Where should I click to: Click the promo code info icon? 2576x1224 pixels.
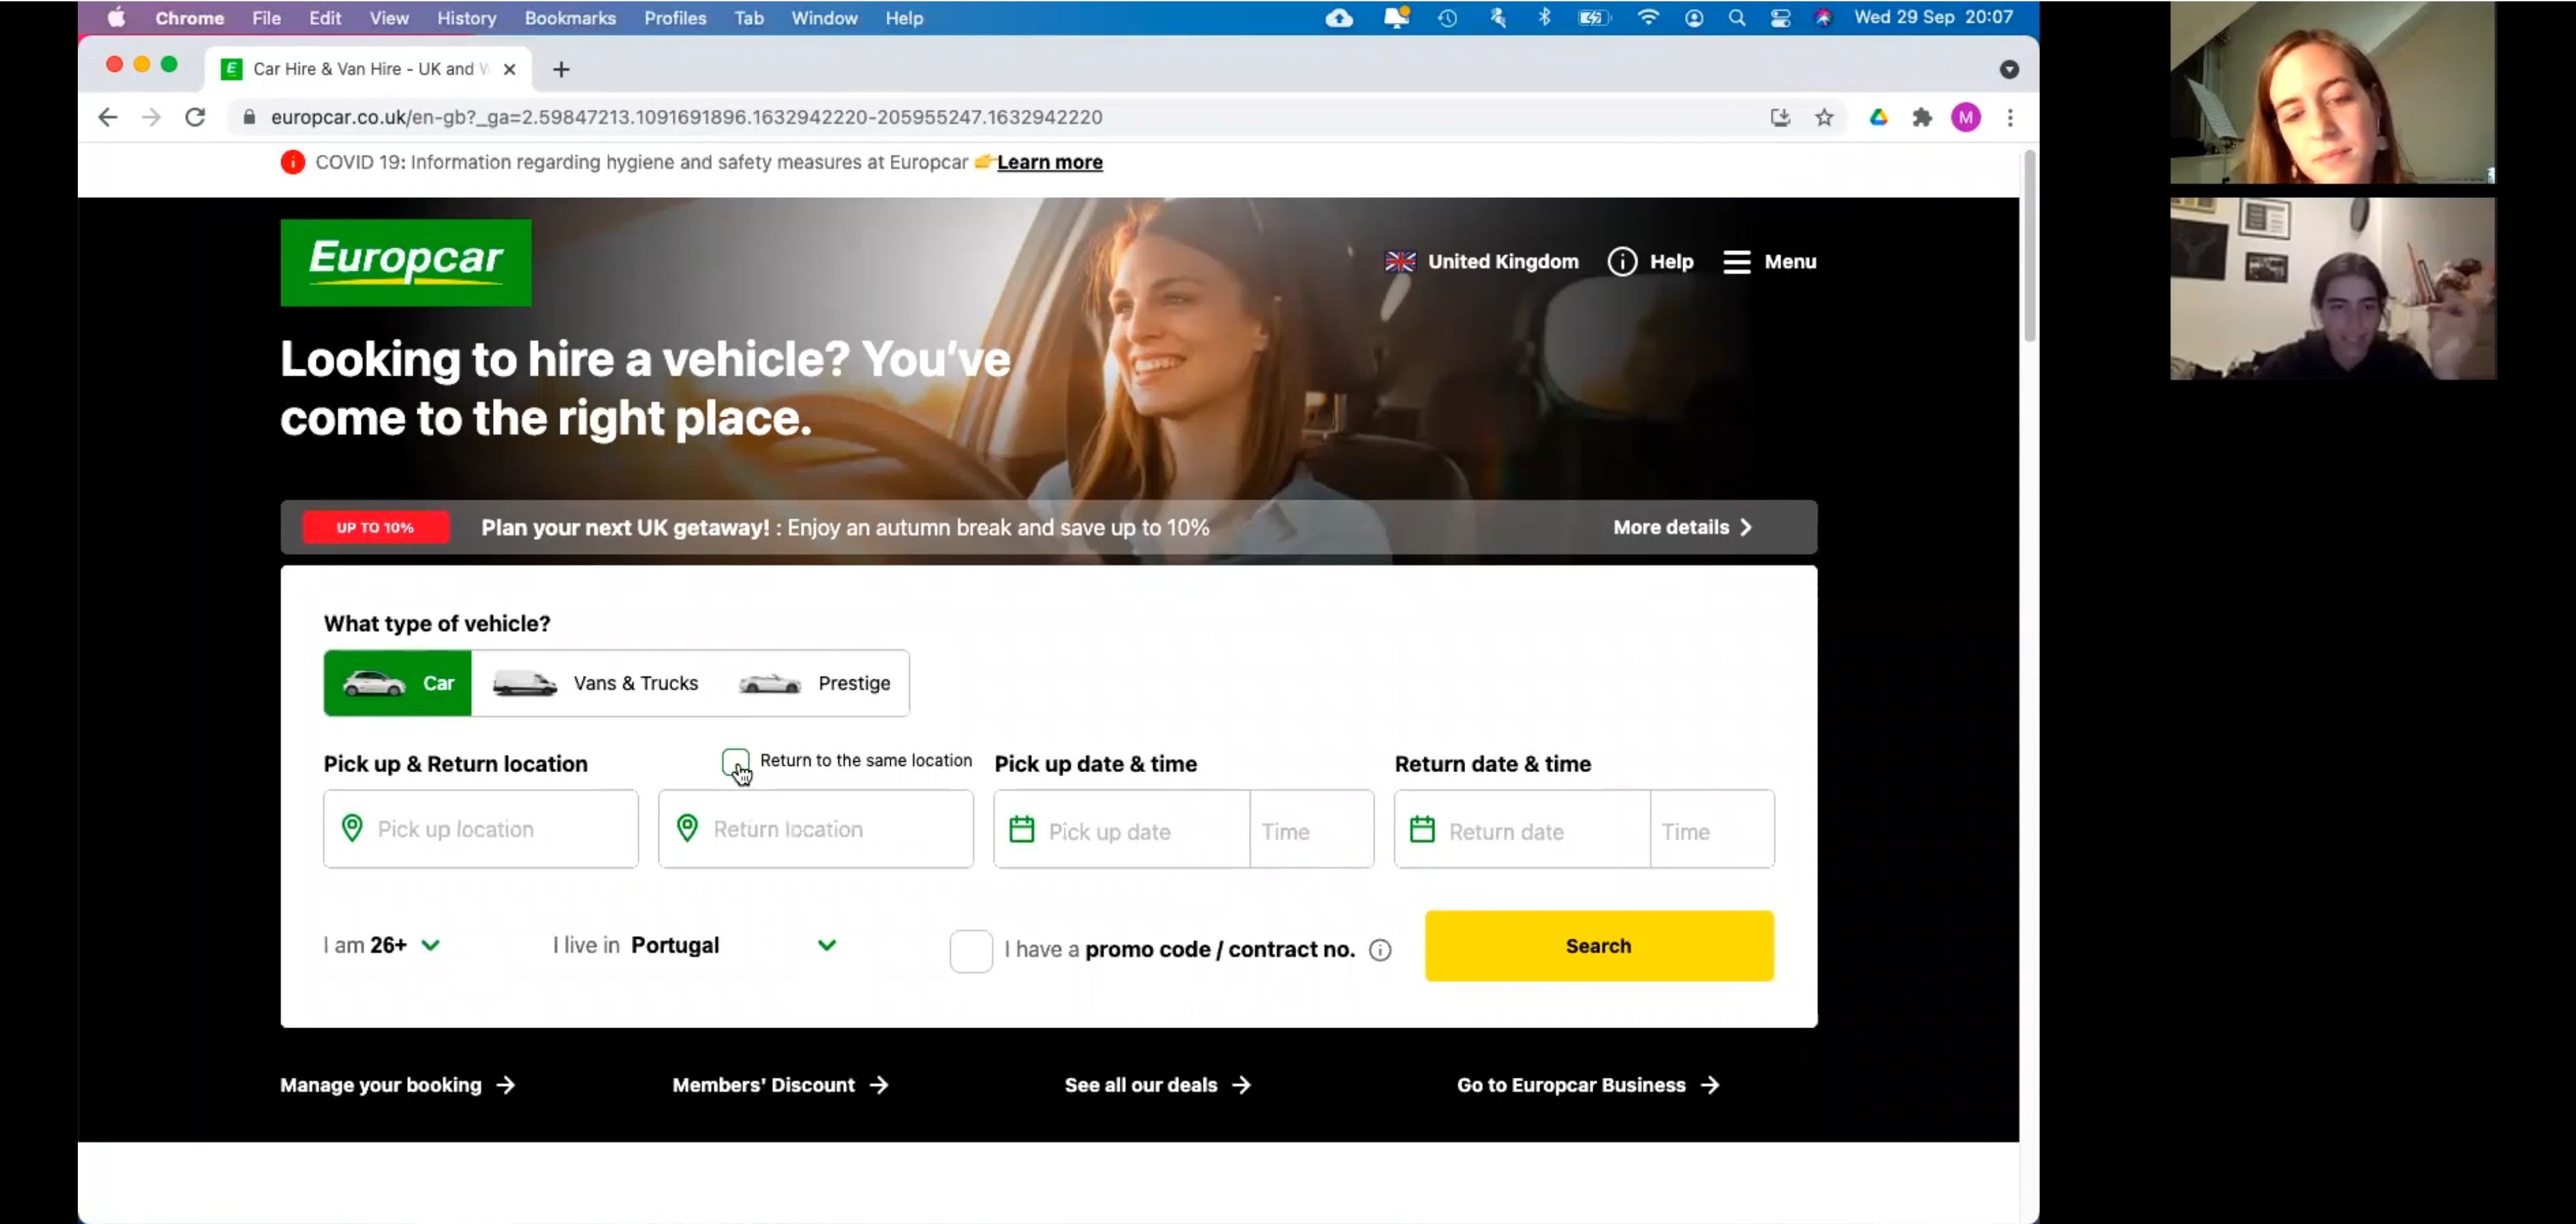(x=1379, y=950)
